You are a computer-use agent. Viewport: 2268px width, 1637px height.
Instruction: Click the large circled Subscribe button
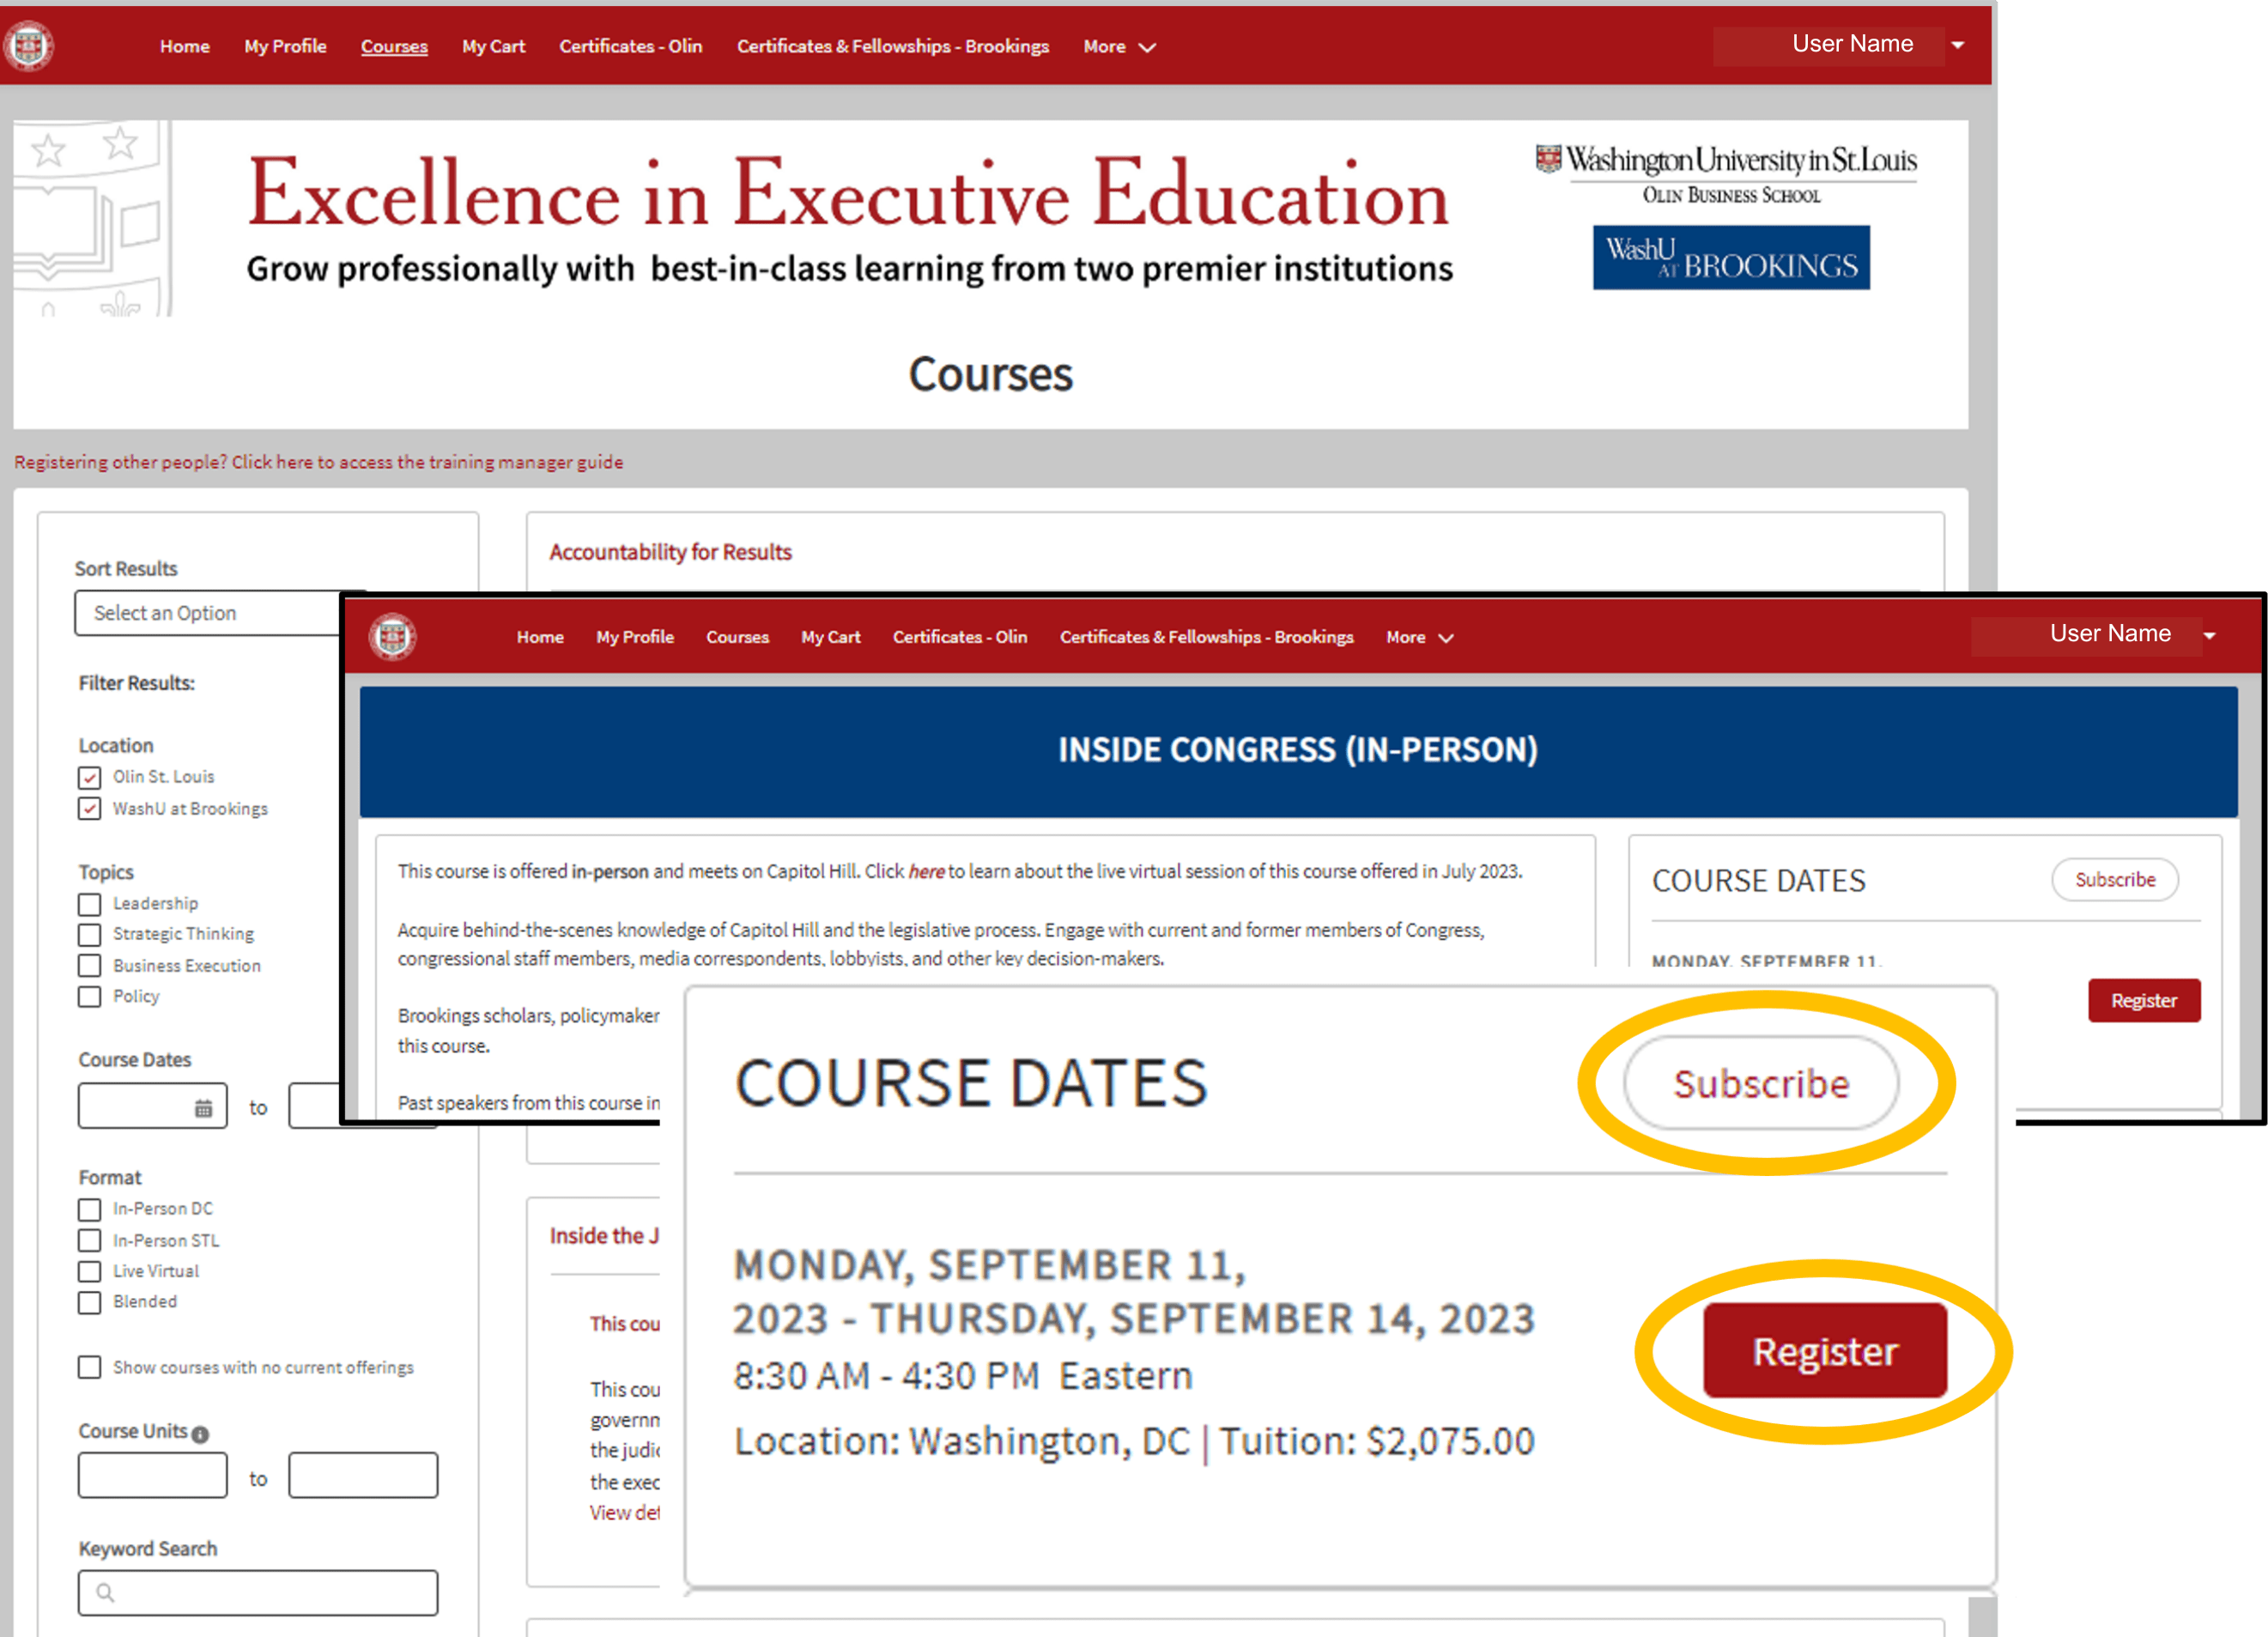(x=1760, y=1083)
